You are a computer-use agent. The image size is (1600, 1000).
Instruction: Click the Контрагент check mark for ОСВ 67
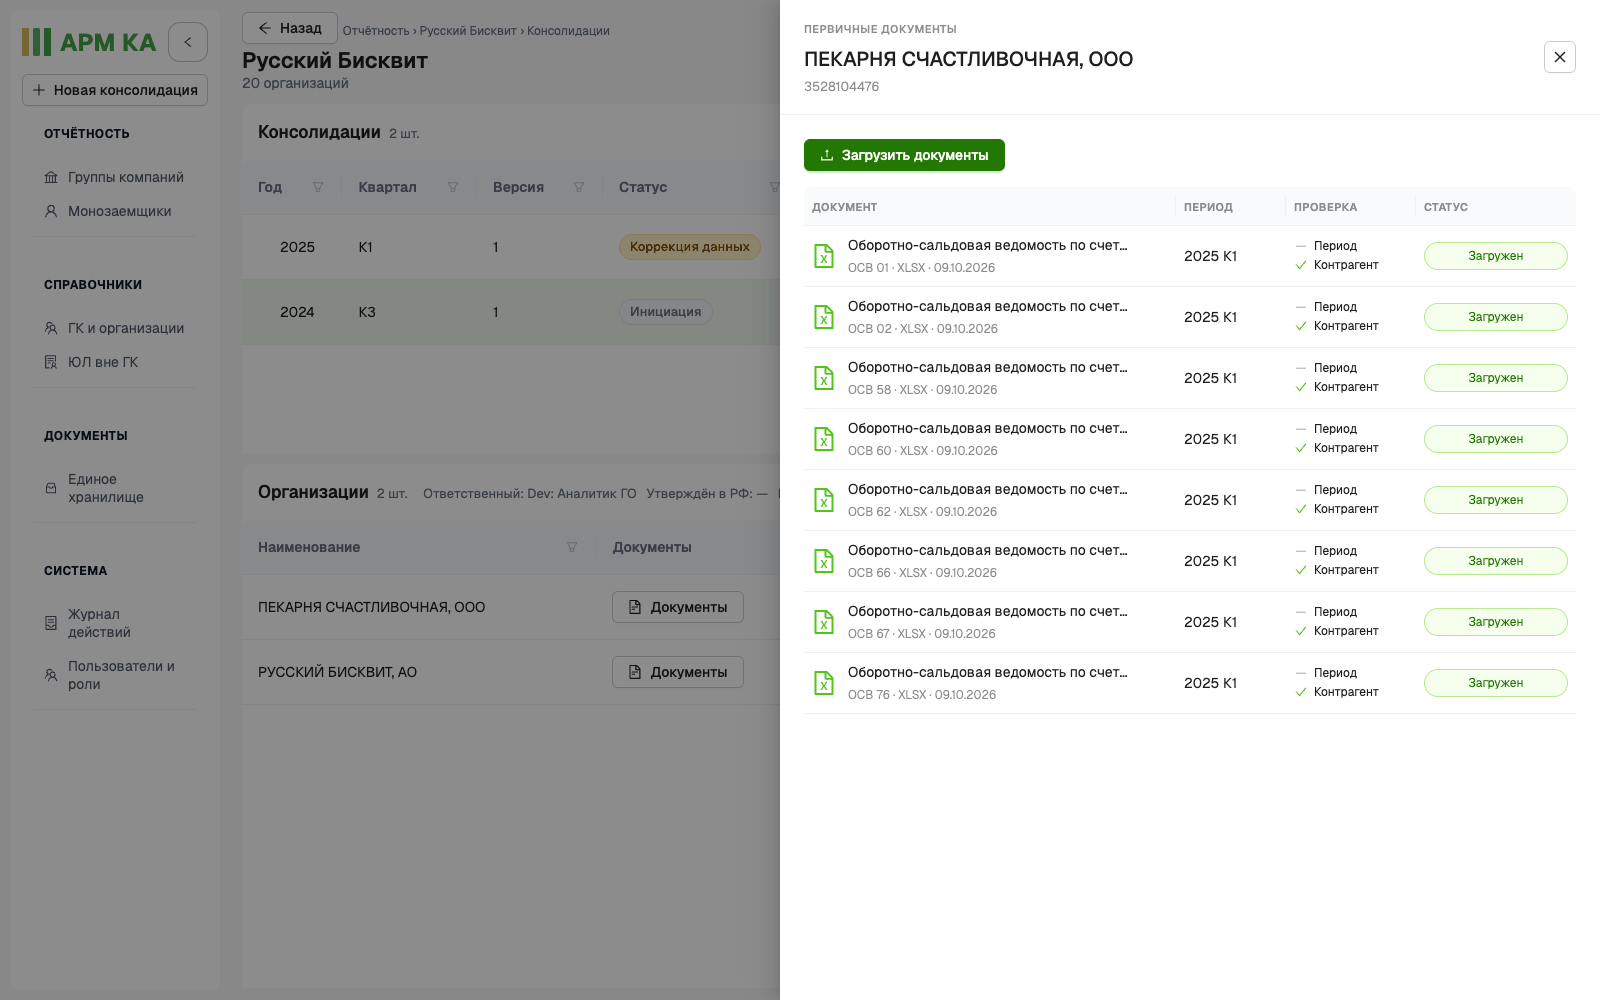[x=1301, y=631]
